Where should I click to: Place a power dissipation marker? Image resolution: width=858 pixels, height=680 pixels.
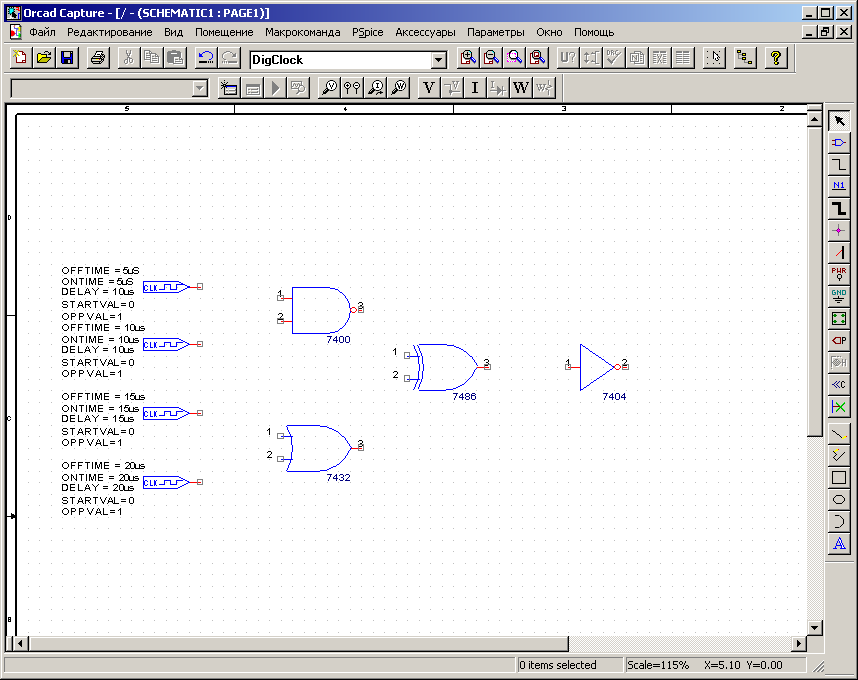click(x=398, y=88)
